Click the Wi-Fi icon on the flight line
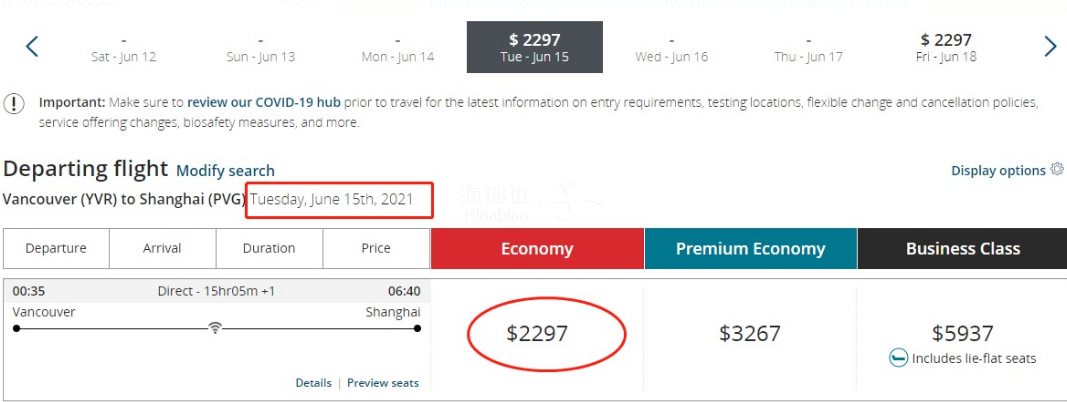This screenshot has width=1067, height=402. (x=215, y=329)
